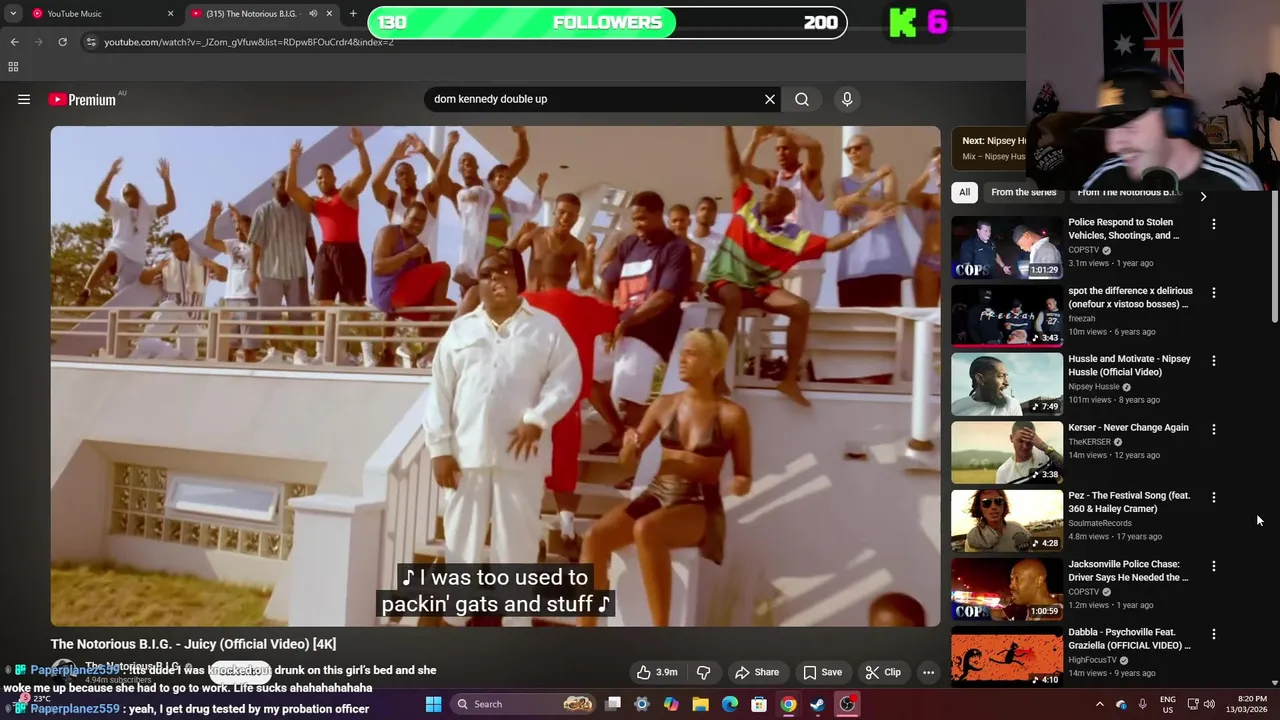This screenshot has height=720, width=1280.
Task: Open options for 'Pez - The Festival Song'
Action: [x=1214, y=497]
